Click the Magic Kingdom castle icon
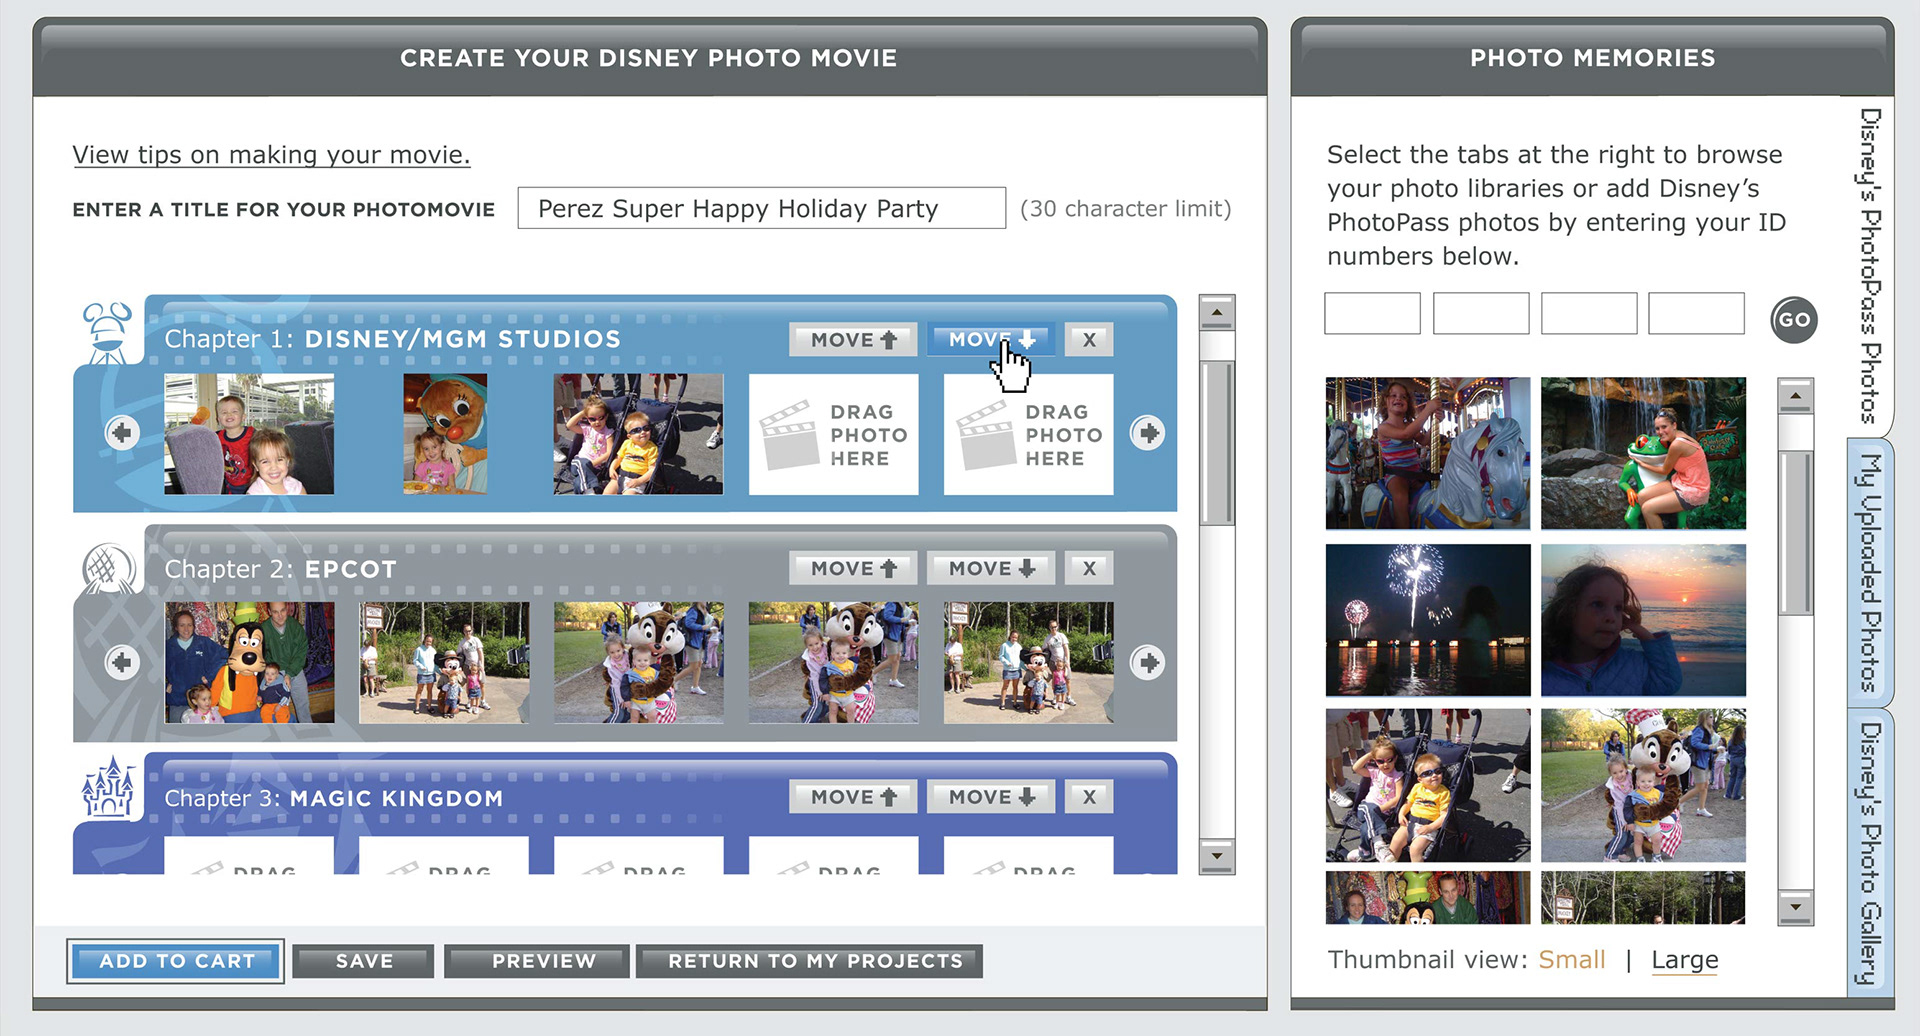The height and width of the screenshot is (1036, 1920). coord(108,787)
